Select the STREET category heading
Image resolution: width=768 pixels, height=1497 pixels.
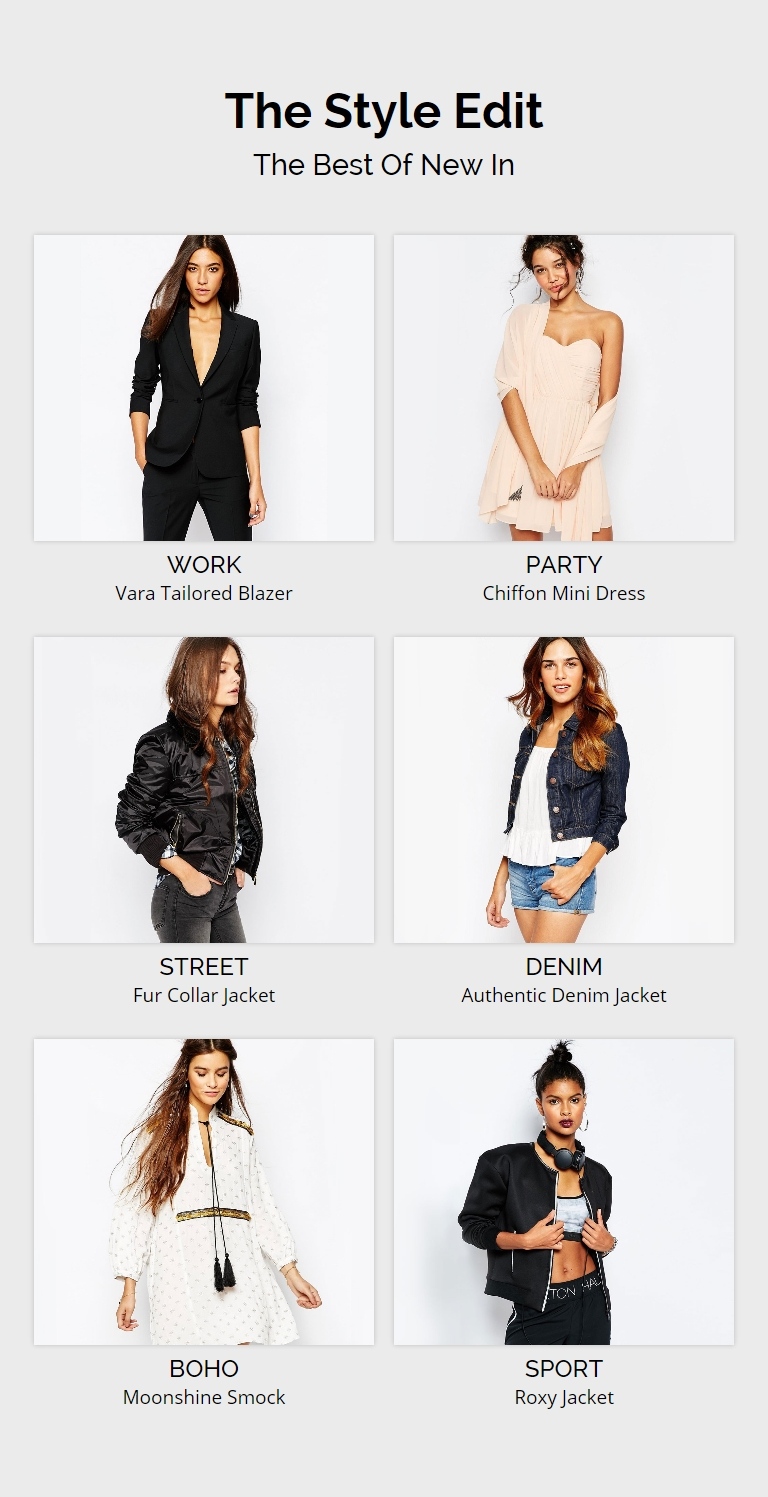click(204, 967)
